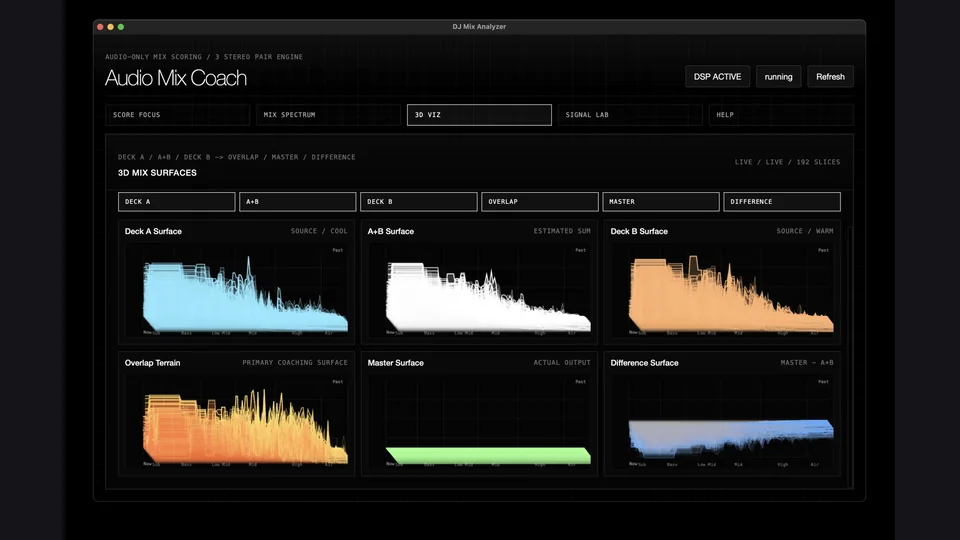Click the DSP ACTIVE button

[718, 77]
